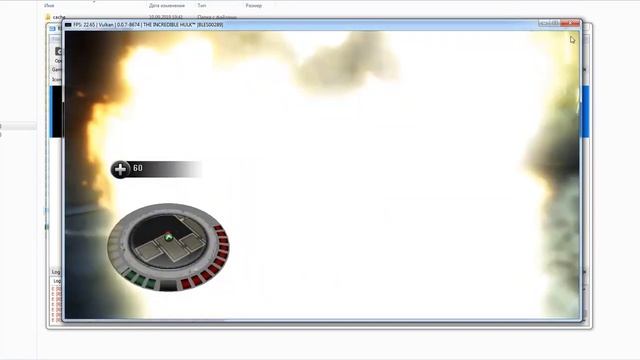Click the health plus icon in game HUD
The image size is (640, 360).
[120, 169]
